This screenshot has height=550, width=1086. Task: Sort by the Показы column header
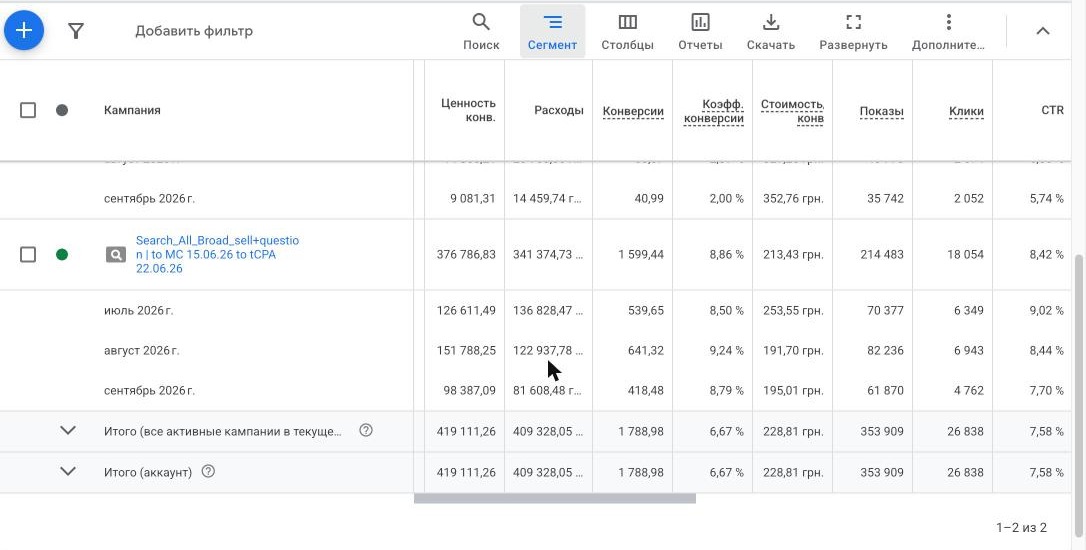pos(881,111)
